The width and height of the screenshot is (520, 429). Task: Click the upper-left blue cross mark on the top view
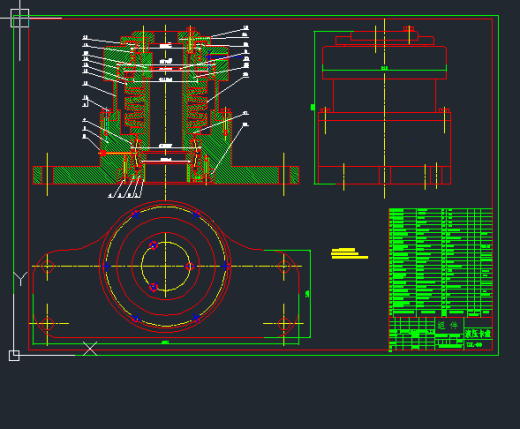coord(135,214)
